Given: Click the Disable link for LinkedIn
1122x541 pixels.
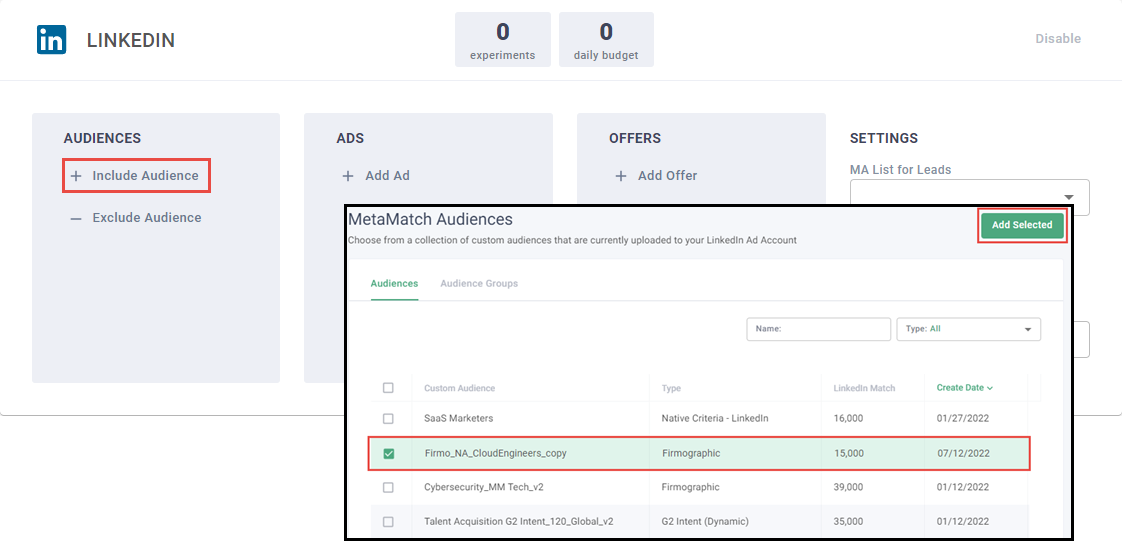Looking at the screenshot, I should click(x=1057, y=39).
